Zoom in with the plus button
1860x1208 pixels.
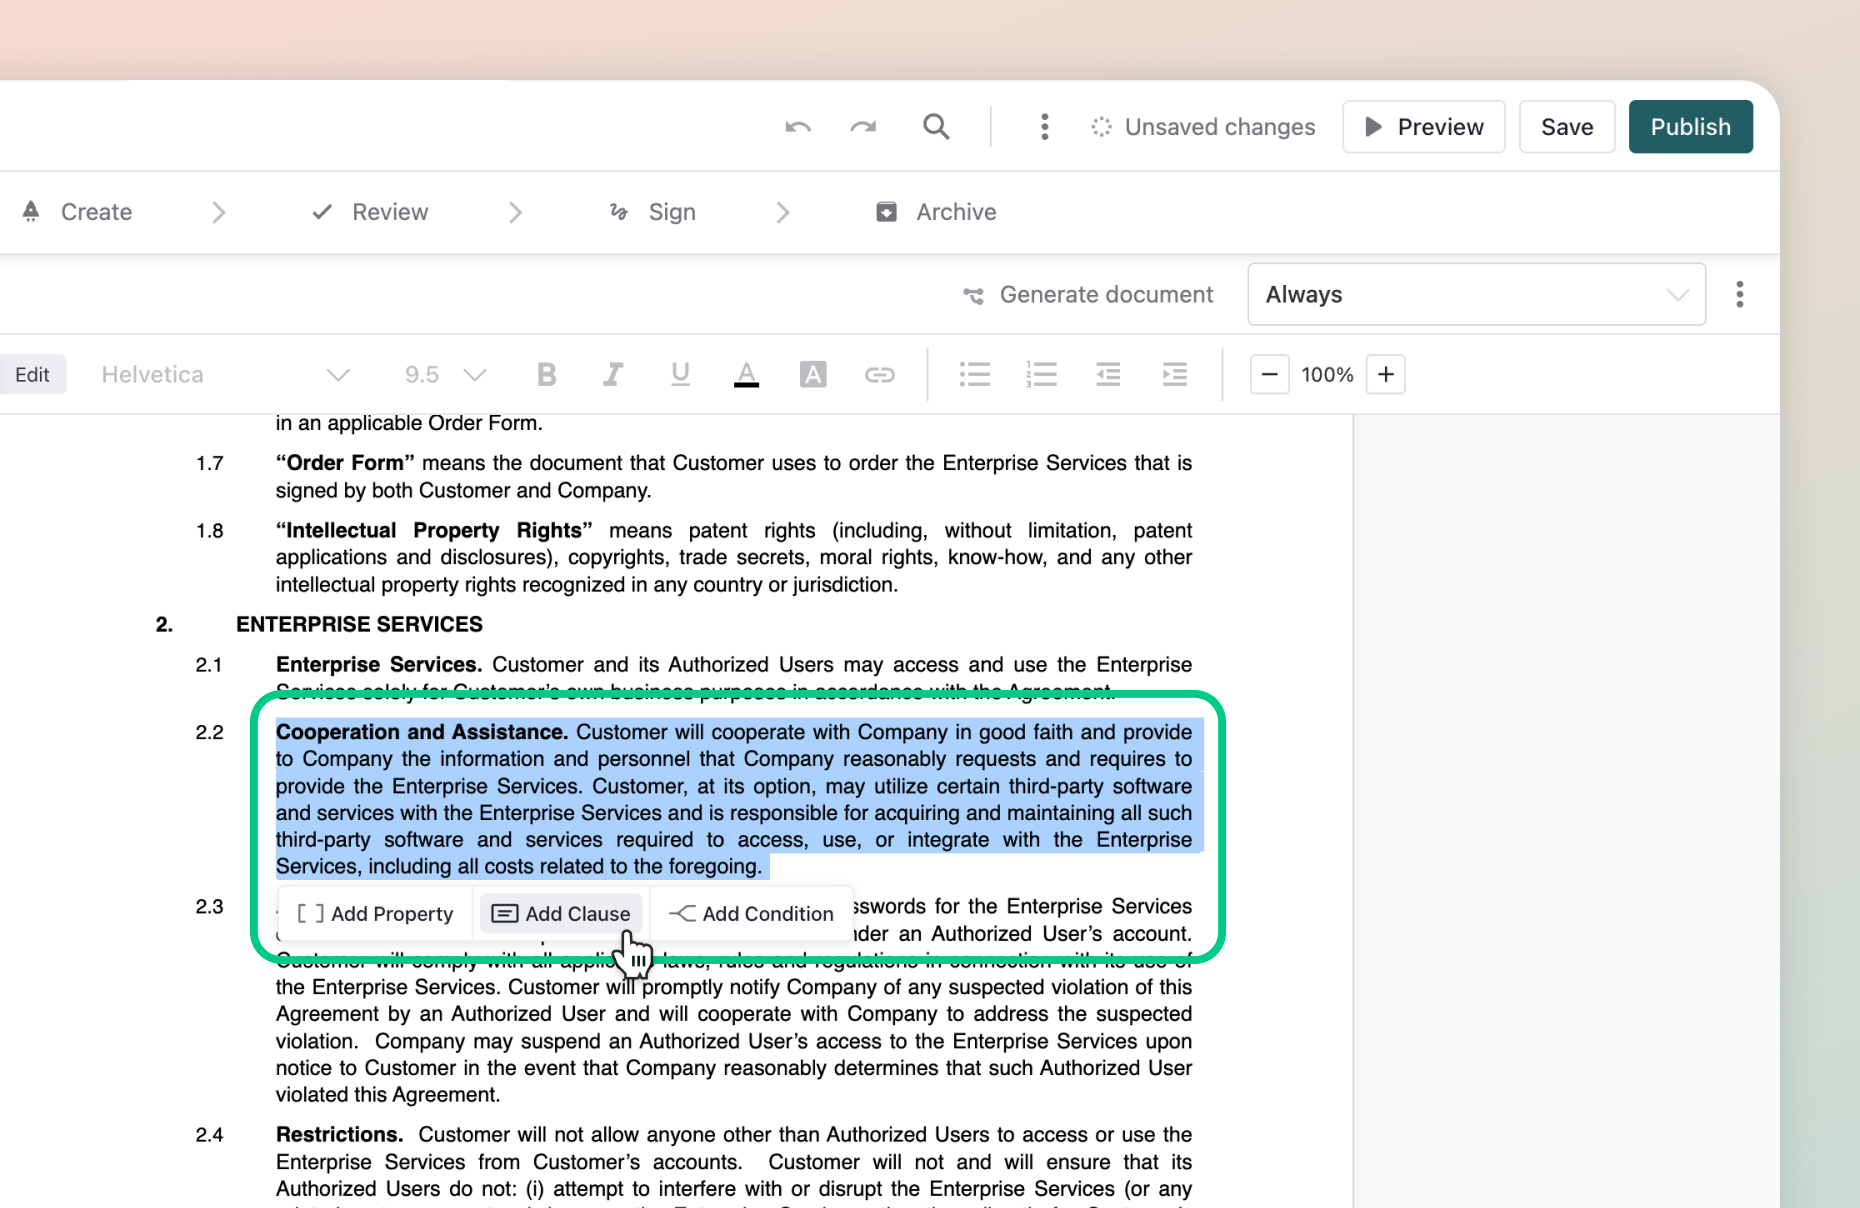(x=1386, y=374)
